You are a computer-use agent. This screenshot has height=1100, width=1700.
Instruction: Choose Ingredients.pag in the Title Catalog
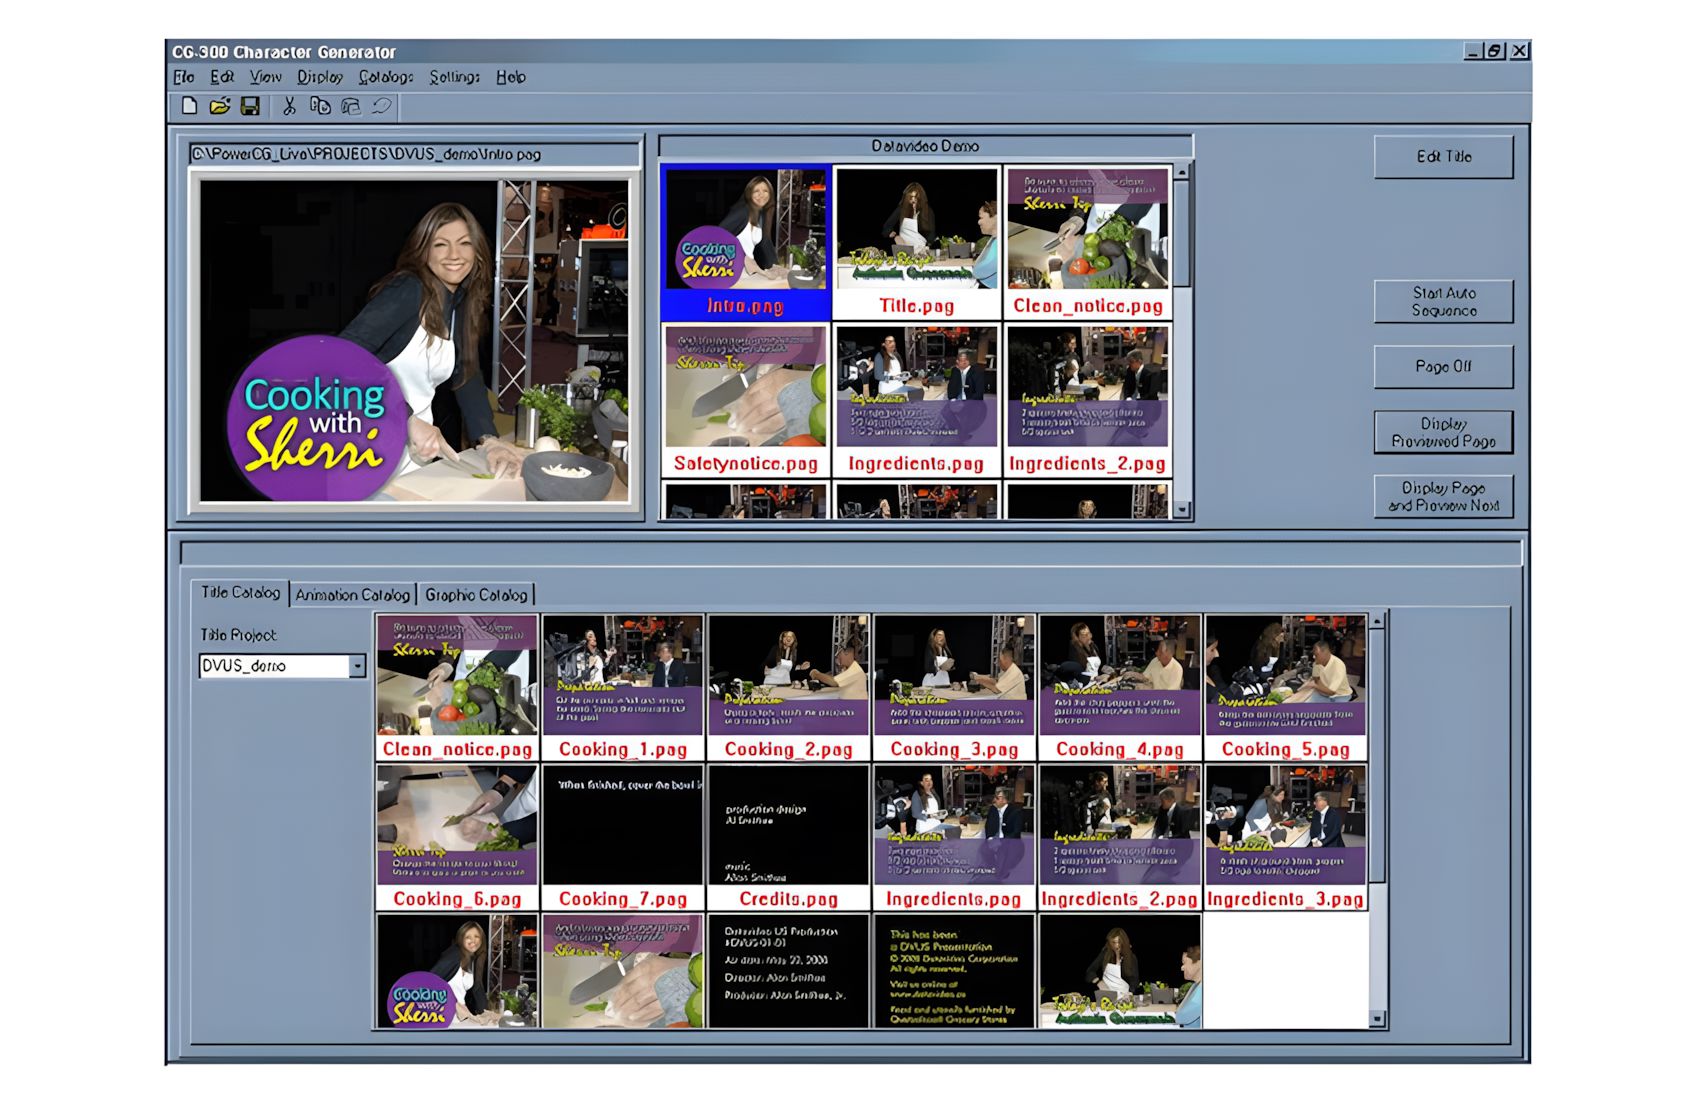(x=954, y=838)
